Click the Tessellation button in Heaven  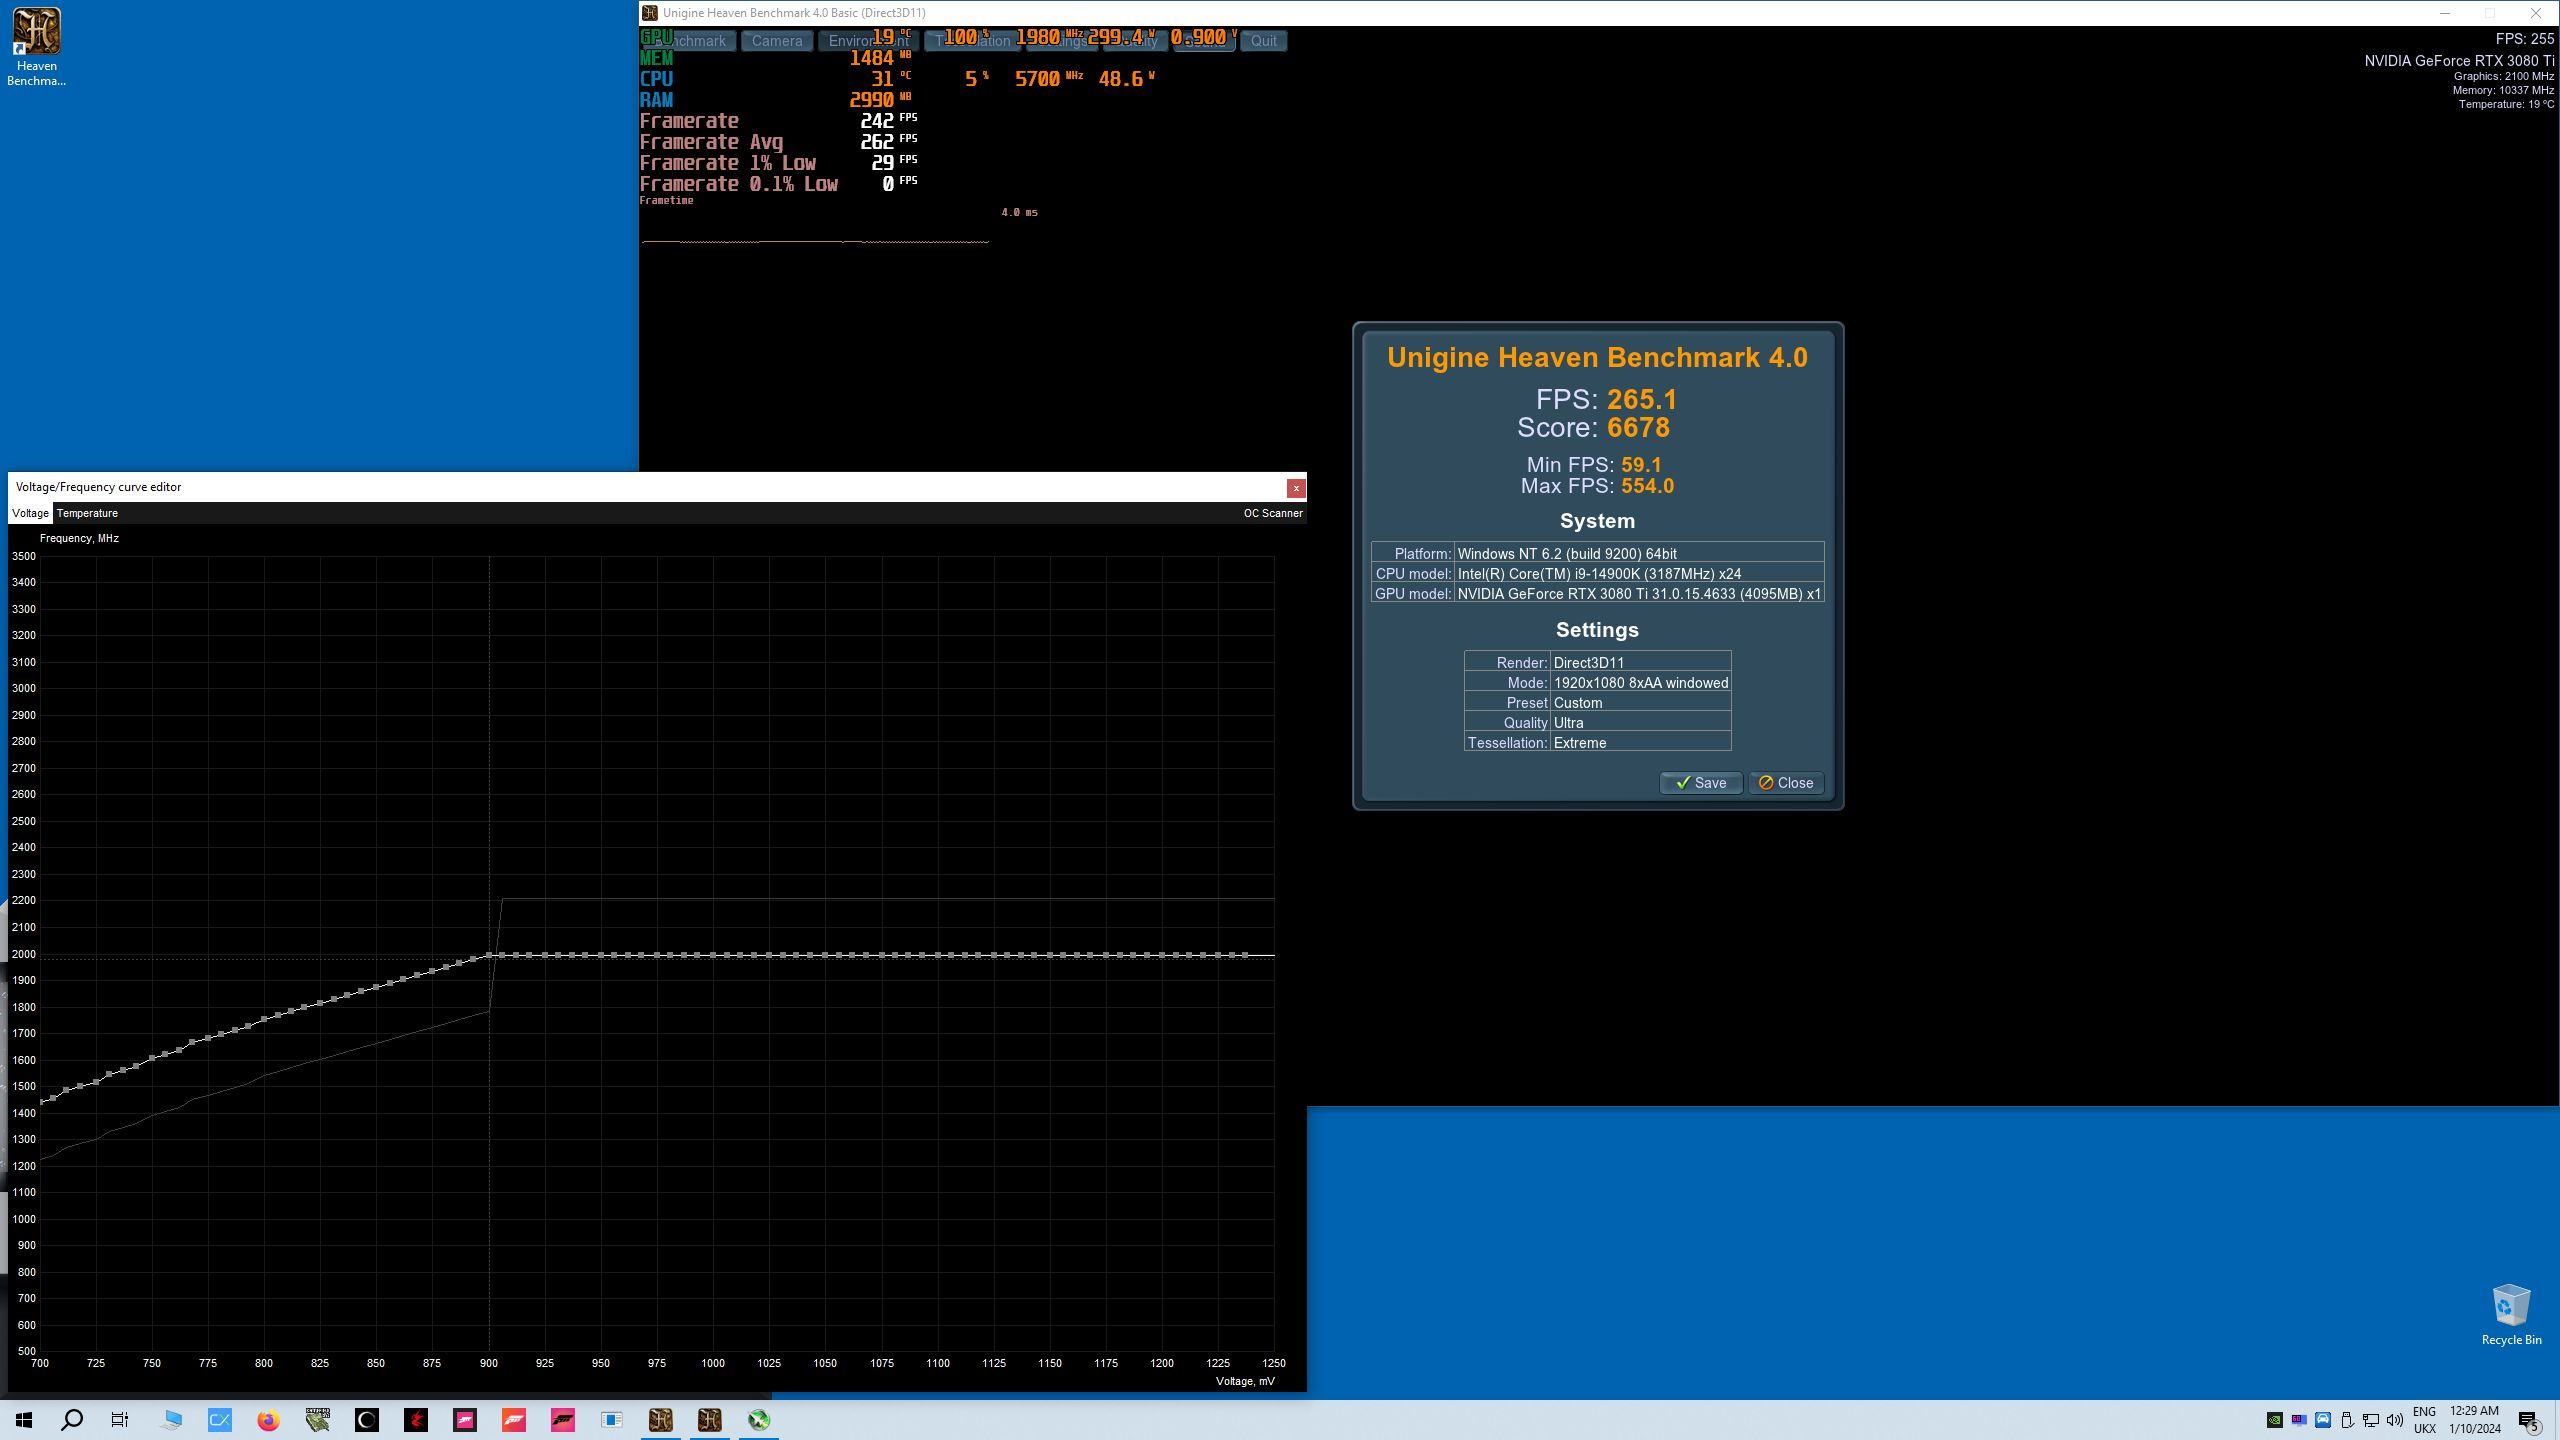click(x=973, y=41)
